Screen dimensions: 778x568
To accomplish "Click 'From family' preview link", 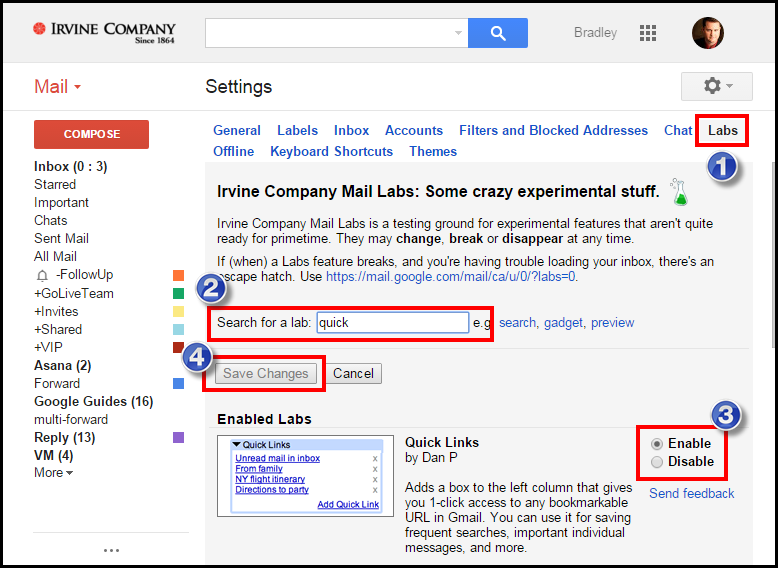I will click(259, 469).
